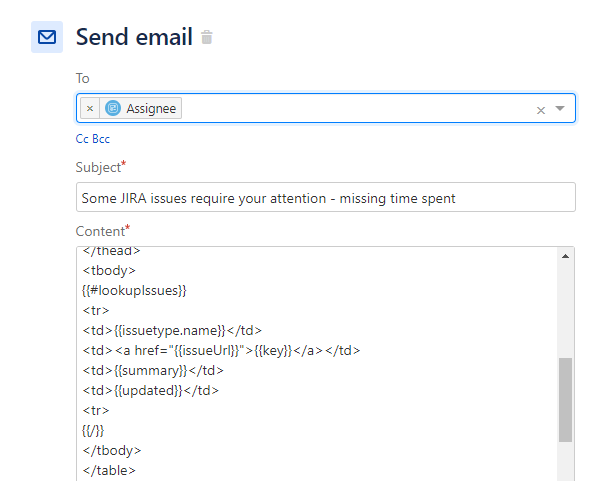Viewport: 609px width, 481px height.
Task: Place cursor on the issueUrl href line
Action: tap(221, 350)
